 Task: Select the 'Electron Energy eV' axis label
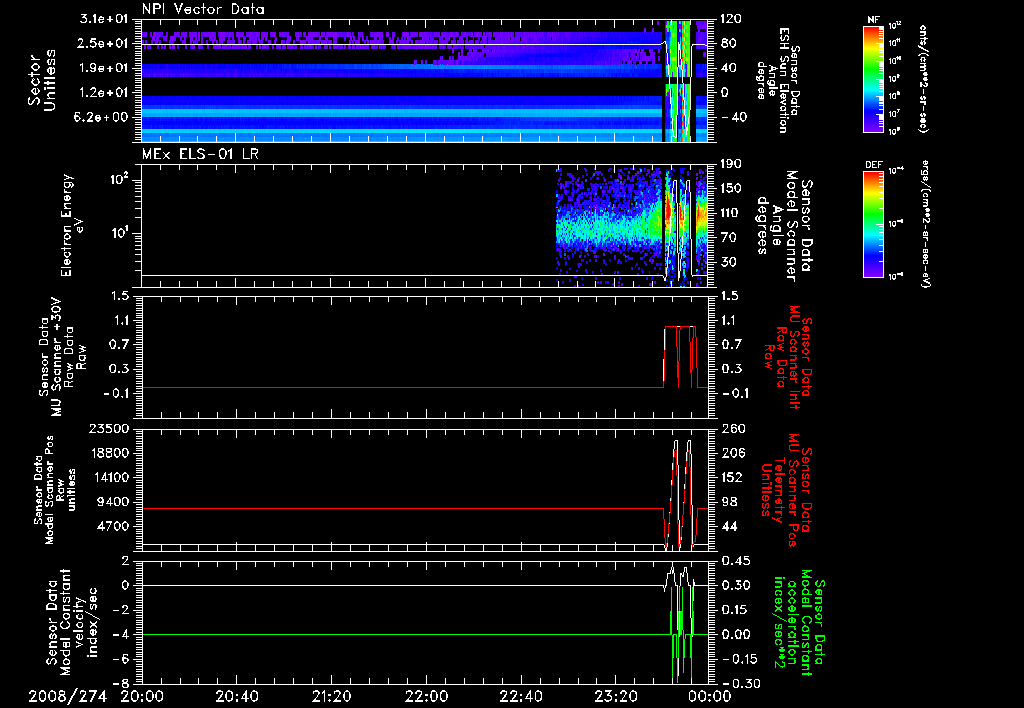[72, 225]
